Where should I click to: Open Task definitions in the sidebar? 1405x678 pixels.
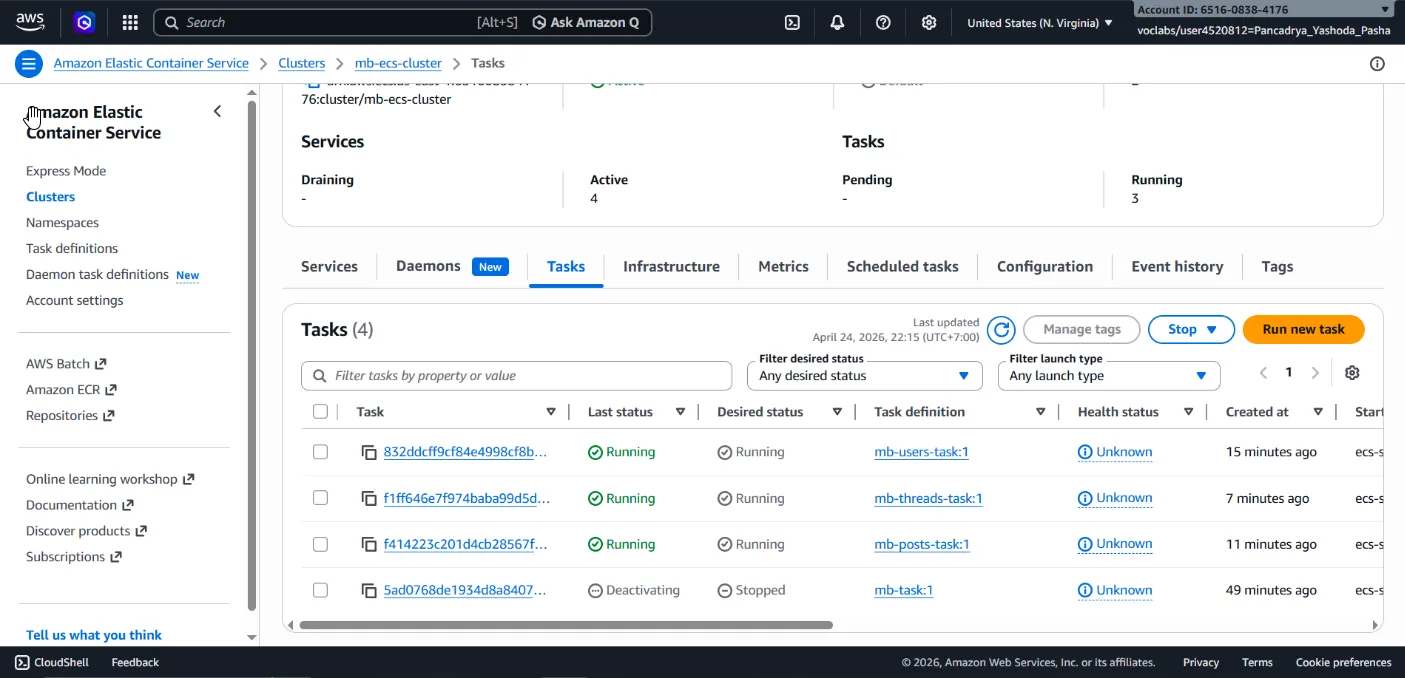pyautogui.click(x=72, y=248)
